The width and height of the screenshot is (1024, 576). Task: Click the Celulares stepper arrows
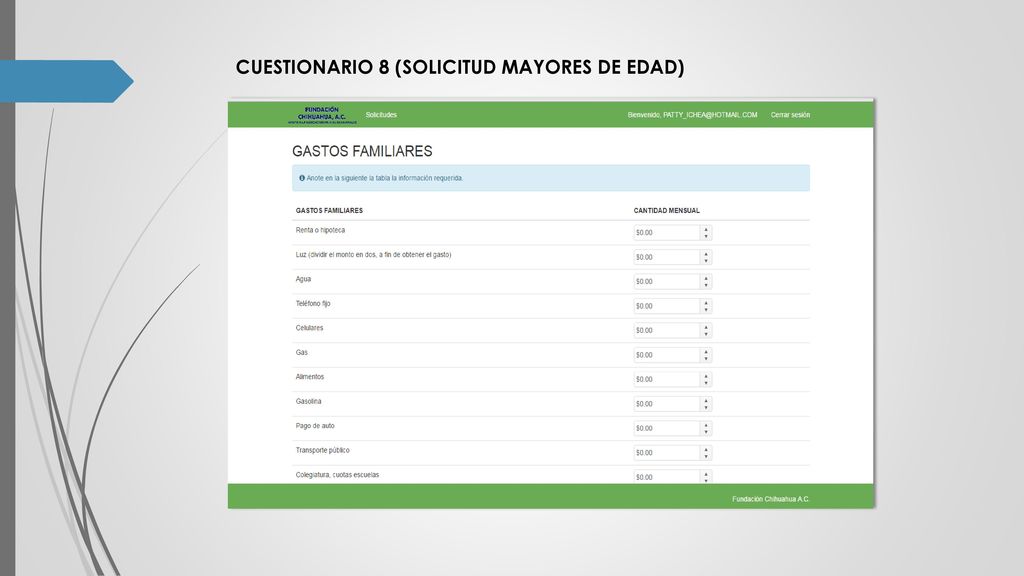[706, 330]
